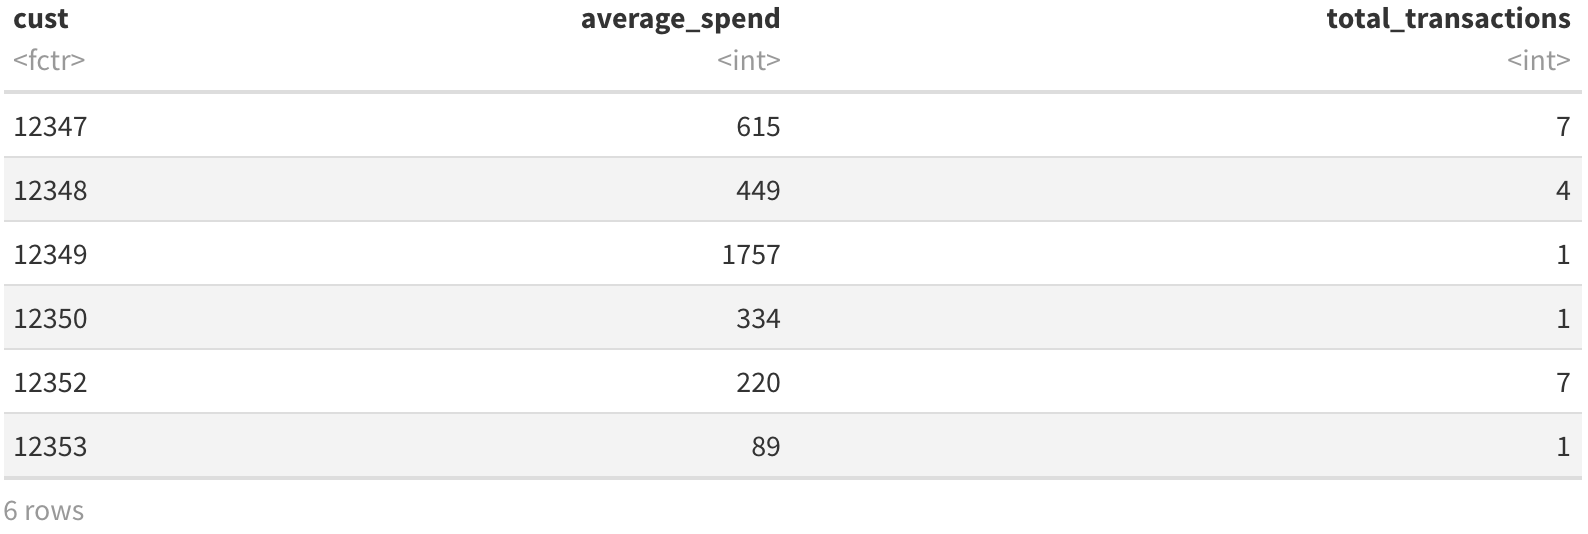Click average spend value 1757
The image size is (1588, 534).
tap(751, 255)
